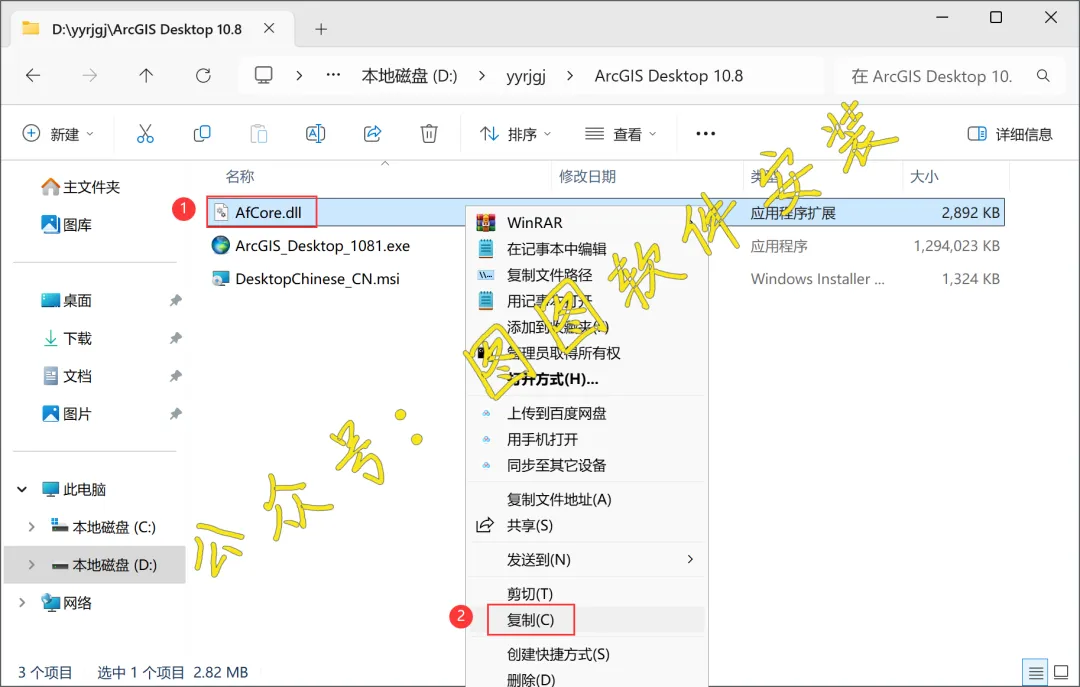This screenshot has height=687, width=1080.
Task: Open 文档 in the navigation pane
Action: [x=66, y=376]
